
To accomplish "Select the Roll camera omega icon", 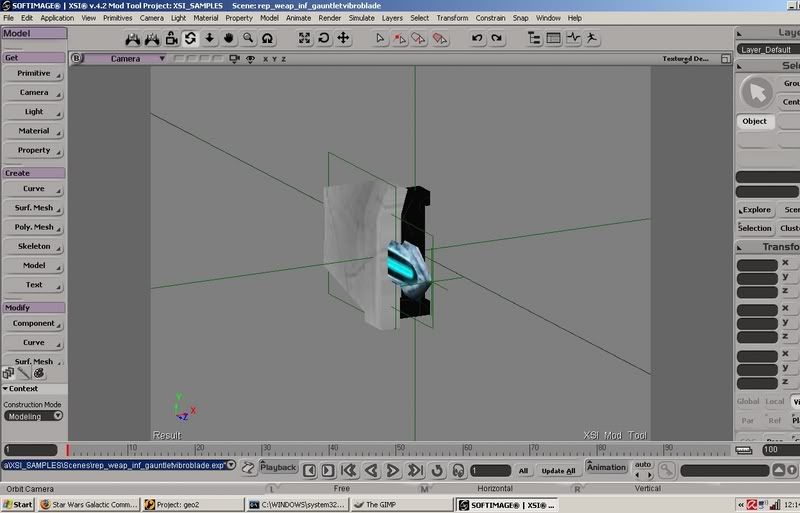I will [267, 38].
